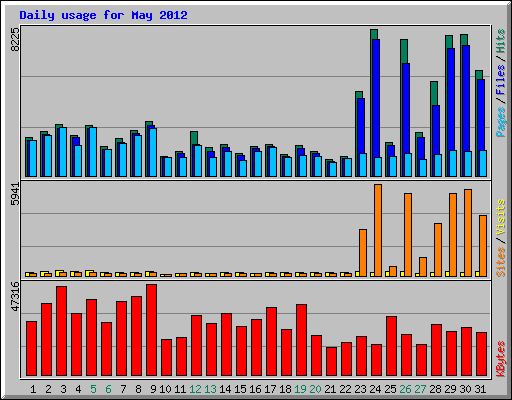Click weekend day 13 label
Screen dimensions: 512x400
coord(210,389)
